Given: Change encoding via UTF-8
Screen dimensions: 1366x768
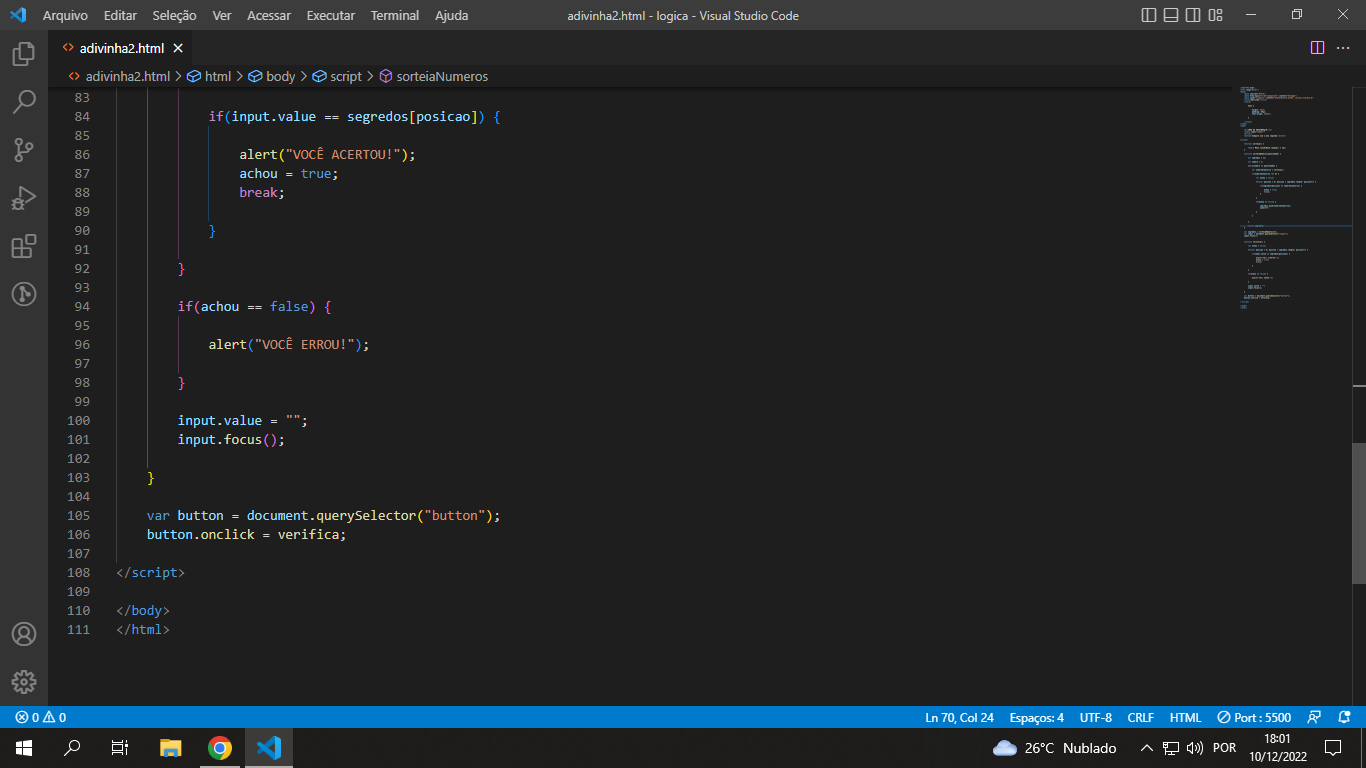Looking at the screenshot, I should tap(1095, 718).
